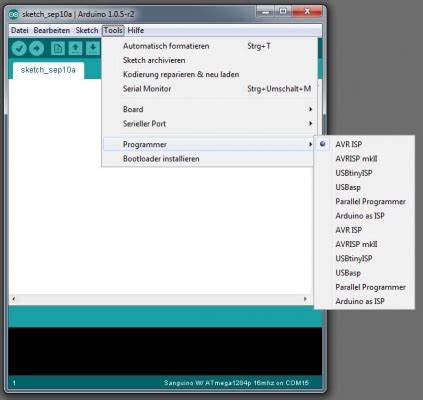Create a new sketch with the page icon
The width and height of the screenshot is (423, 400).
(58, 49)
